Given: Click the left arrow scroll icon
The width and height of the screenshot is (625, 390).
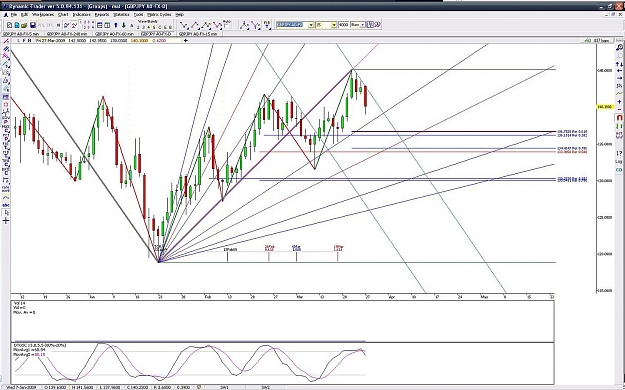Looking at the screenshot, I should coord(619,71).
